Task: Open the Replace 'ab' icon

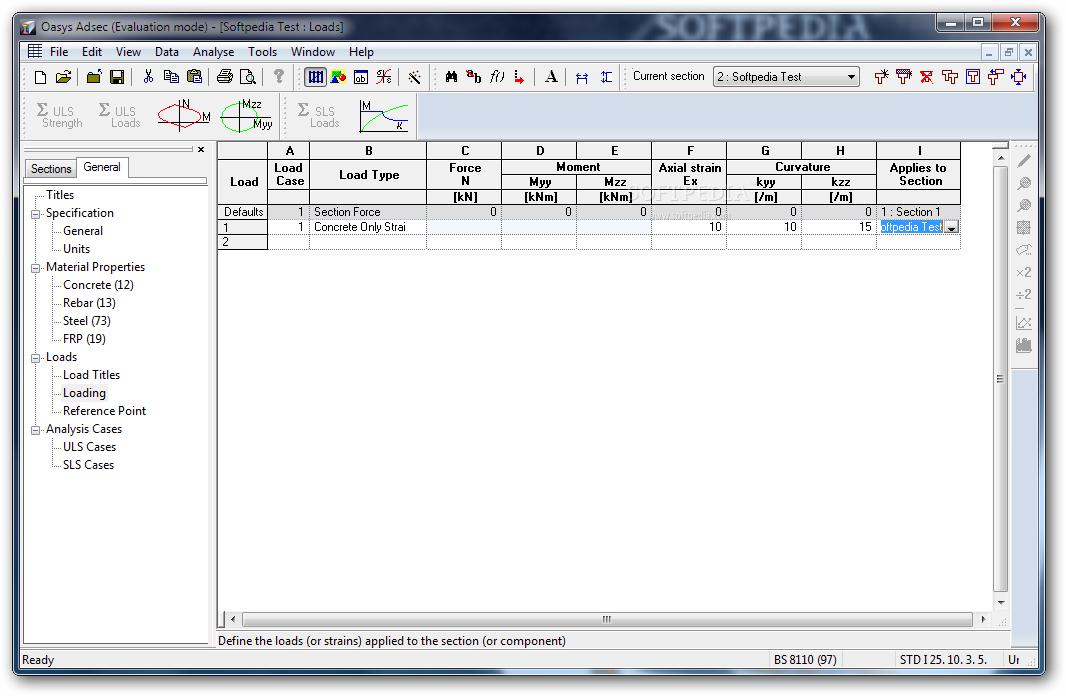Action: pos(474,77)
